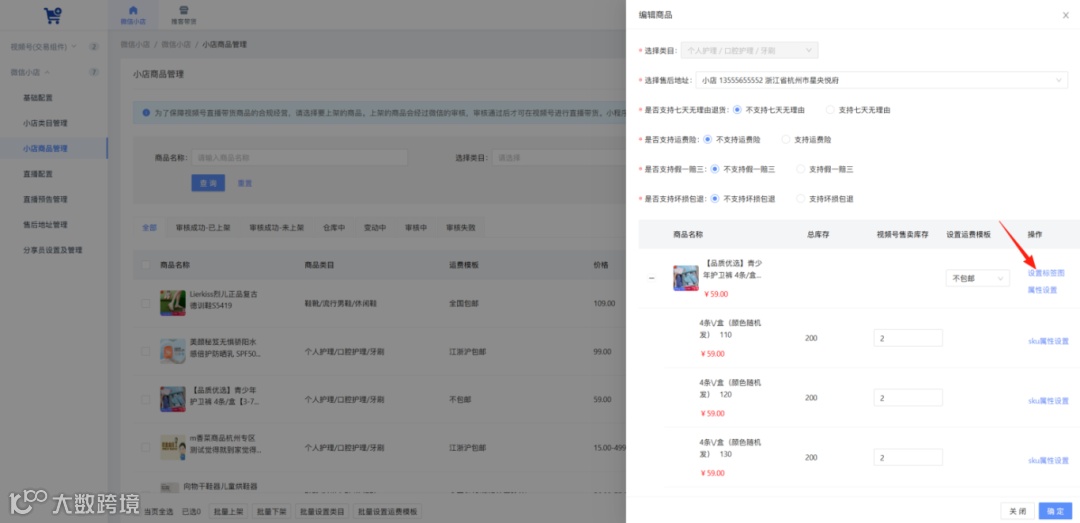
Task: Open Lierkiss烈儿 shoe product thumbnail
Action: point(172,303)
